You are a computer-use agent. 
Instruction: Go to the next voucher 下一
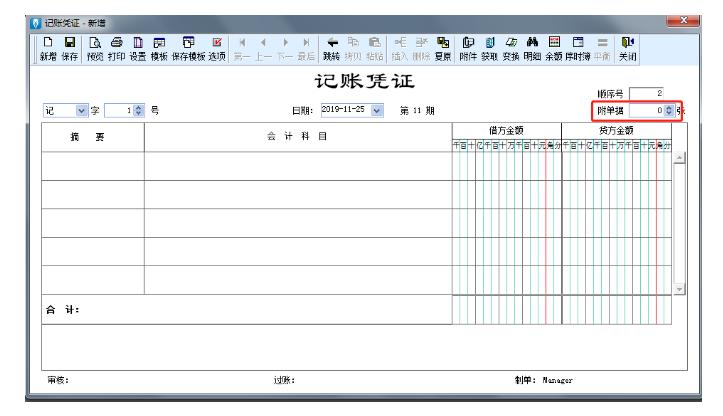pos(285,48)
